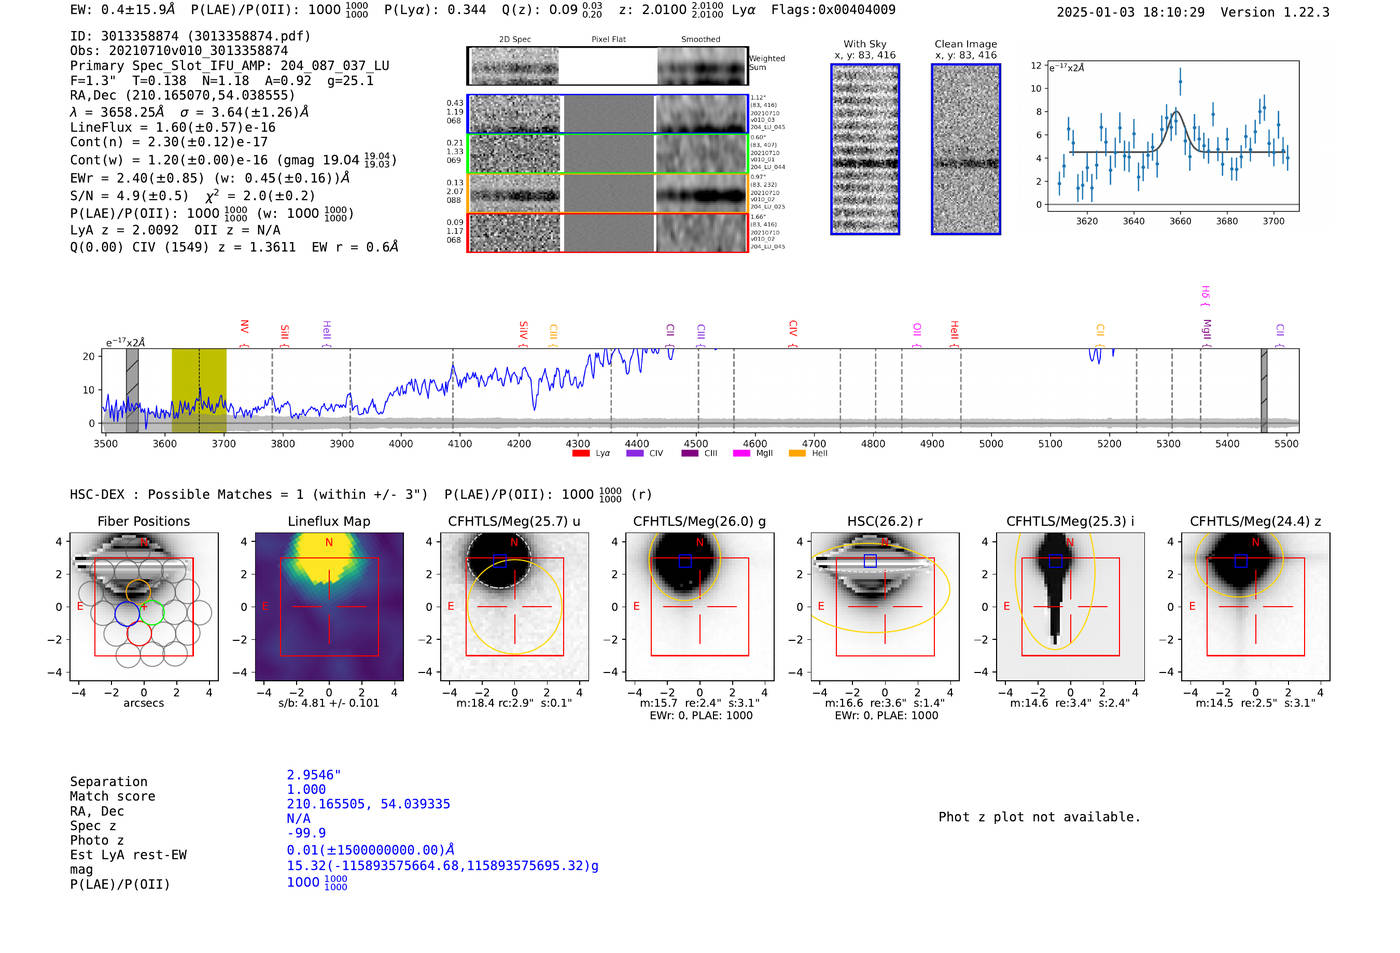Click the 'Obs: 20210710v010_3013358874' line

pos(179,51)
